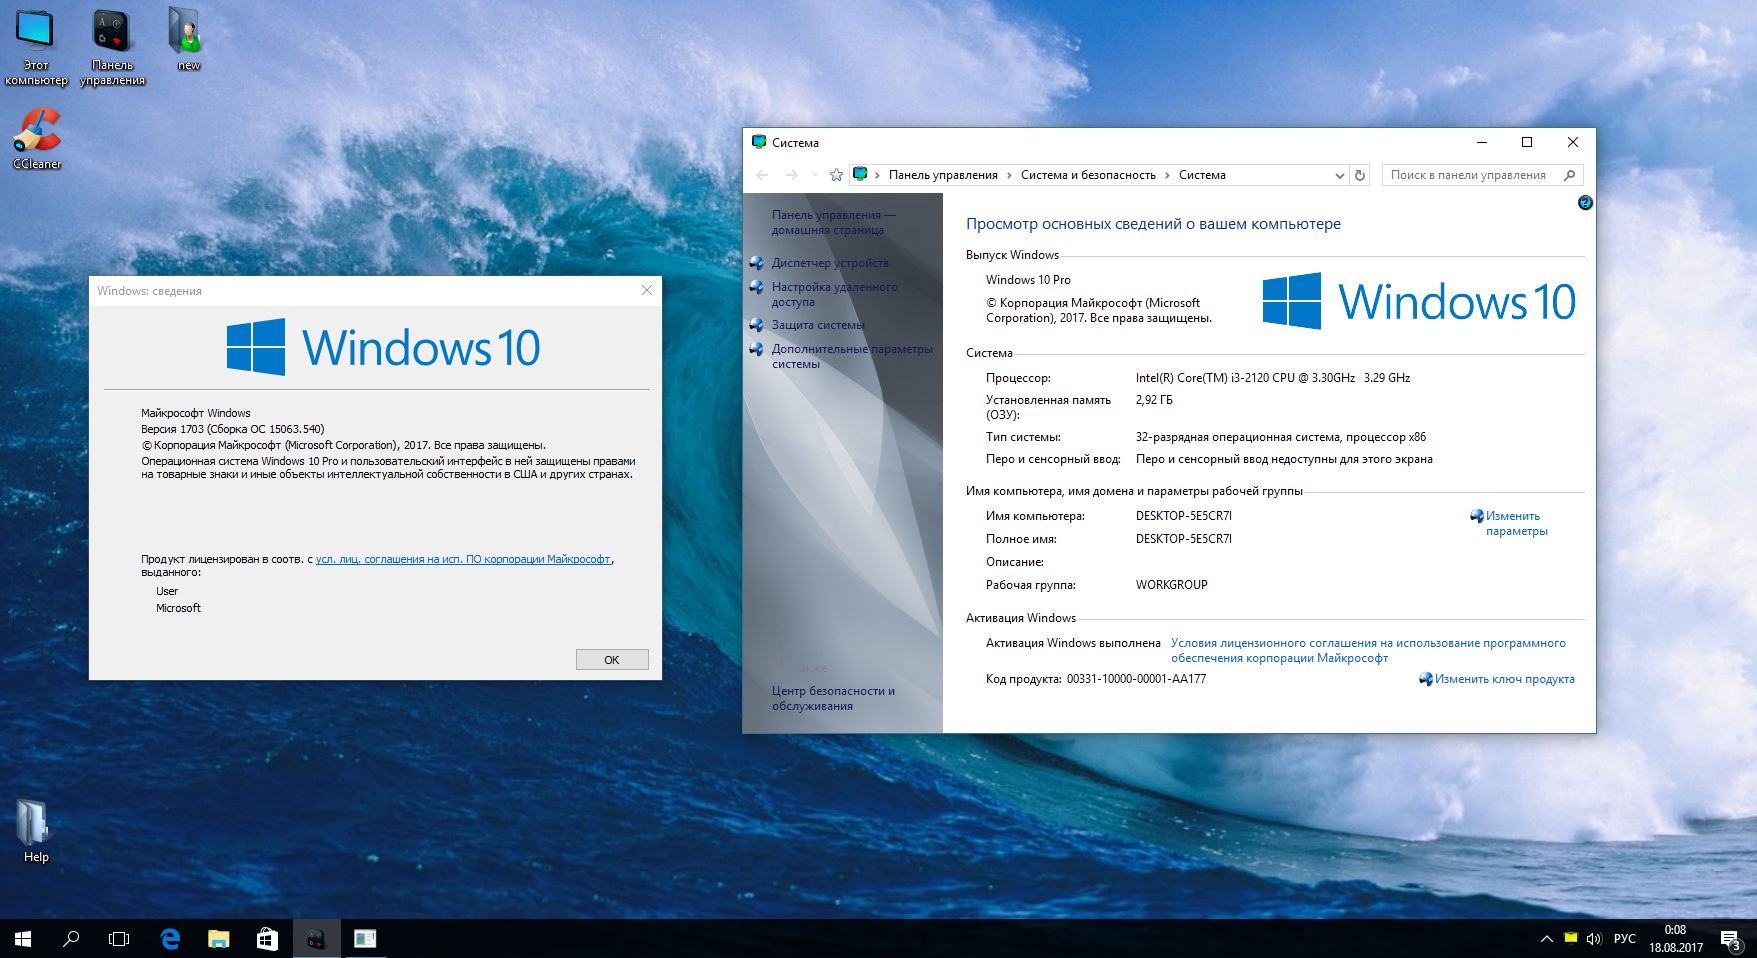Open Дополнительные параметры системы link

(852, 356)
